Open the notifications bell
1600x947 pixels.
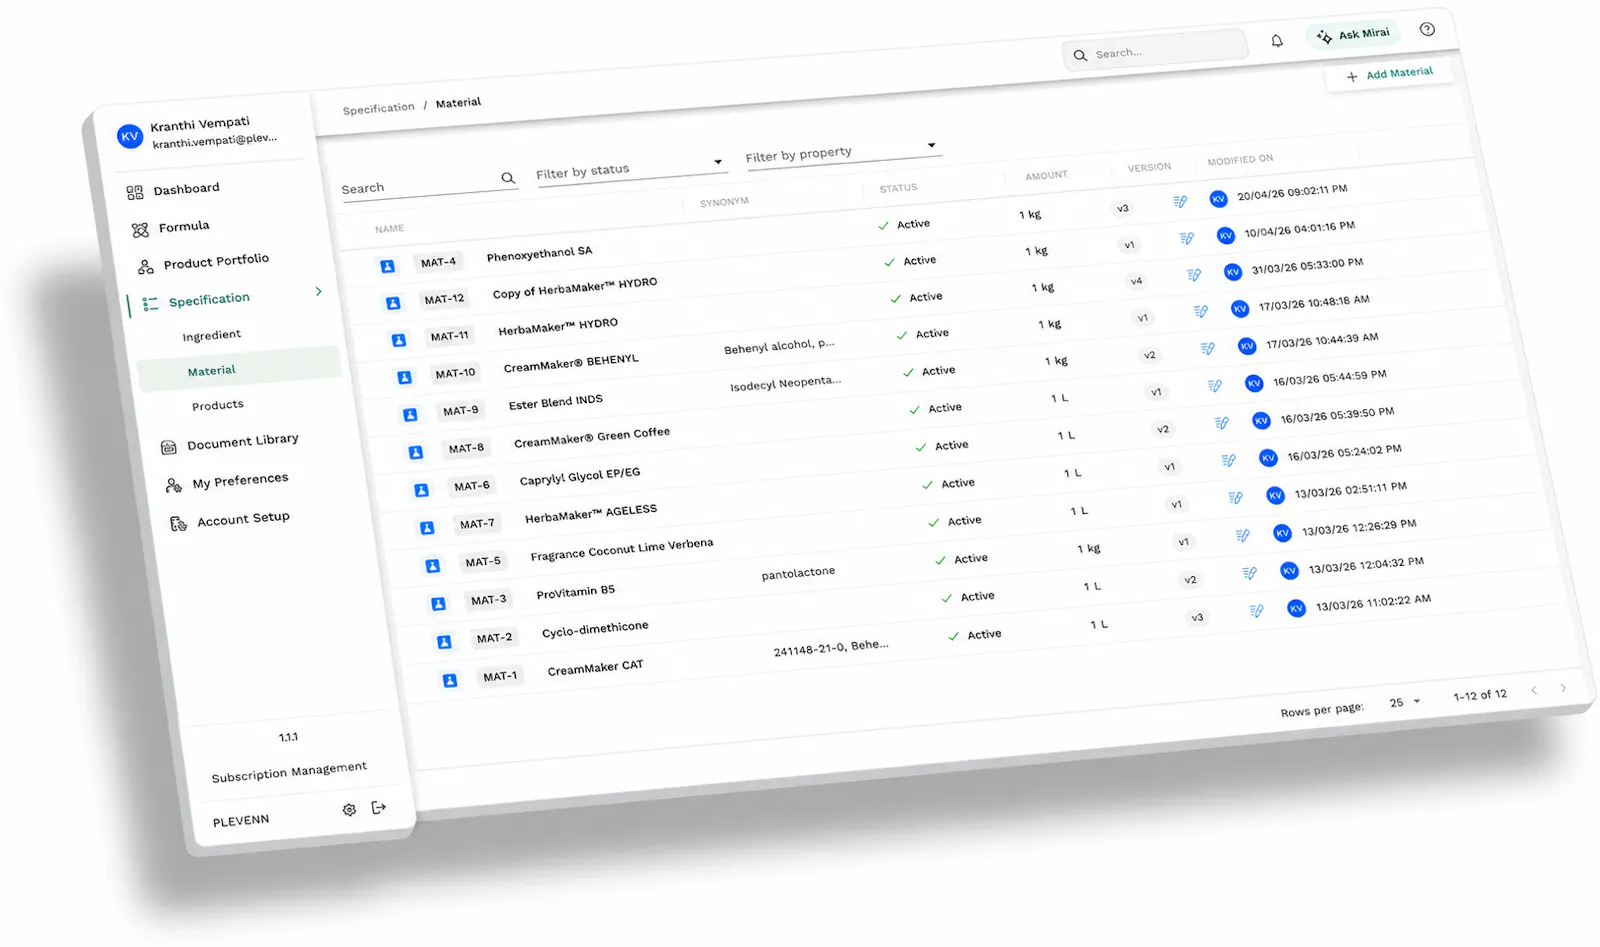(1277, 41)
